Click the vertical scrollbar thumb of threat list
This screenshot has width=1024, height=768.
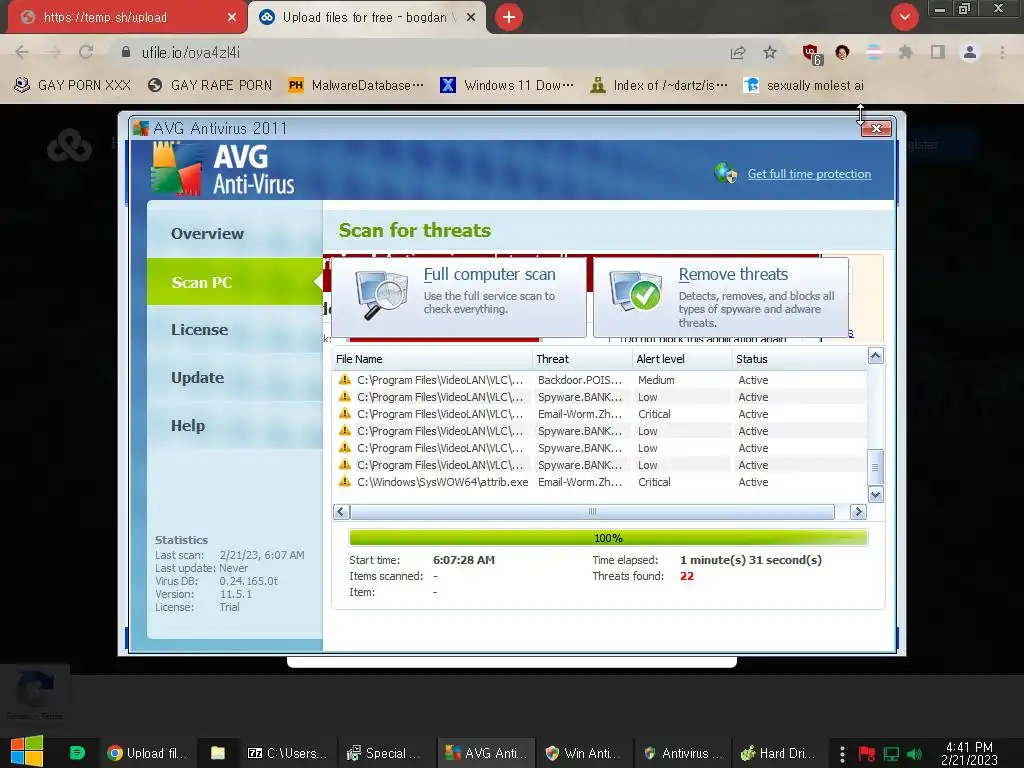[875, 467]
